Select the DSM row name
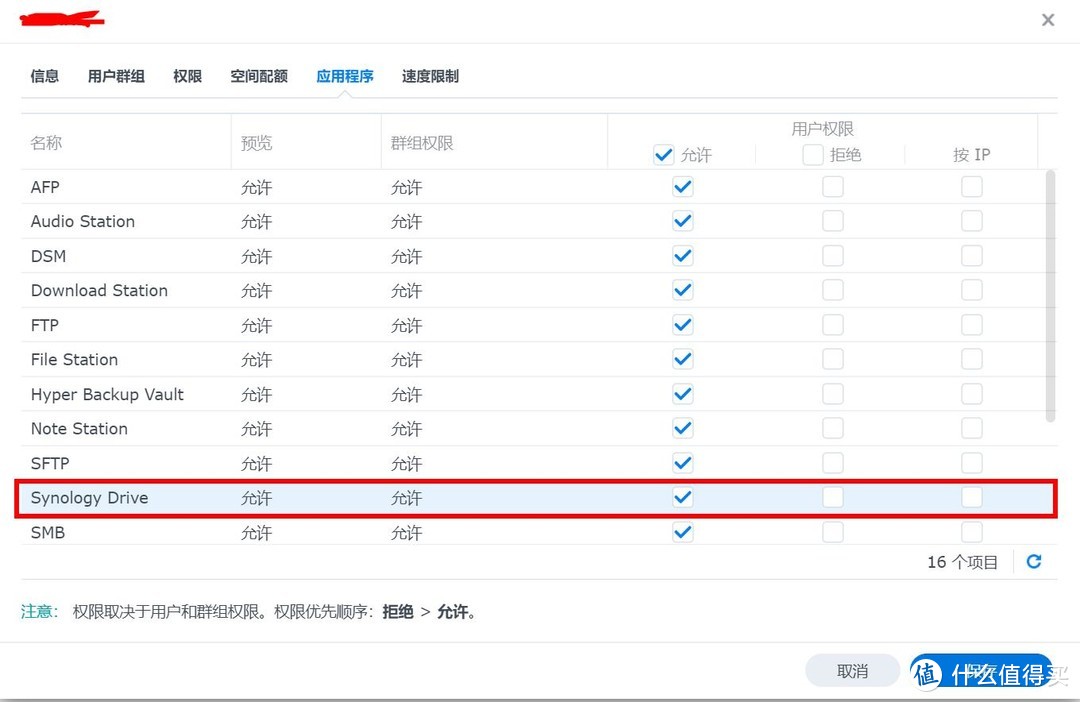The width and height of the screenshot is (1080, 702). (x=48, y=256)
